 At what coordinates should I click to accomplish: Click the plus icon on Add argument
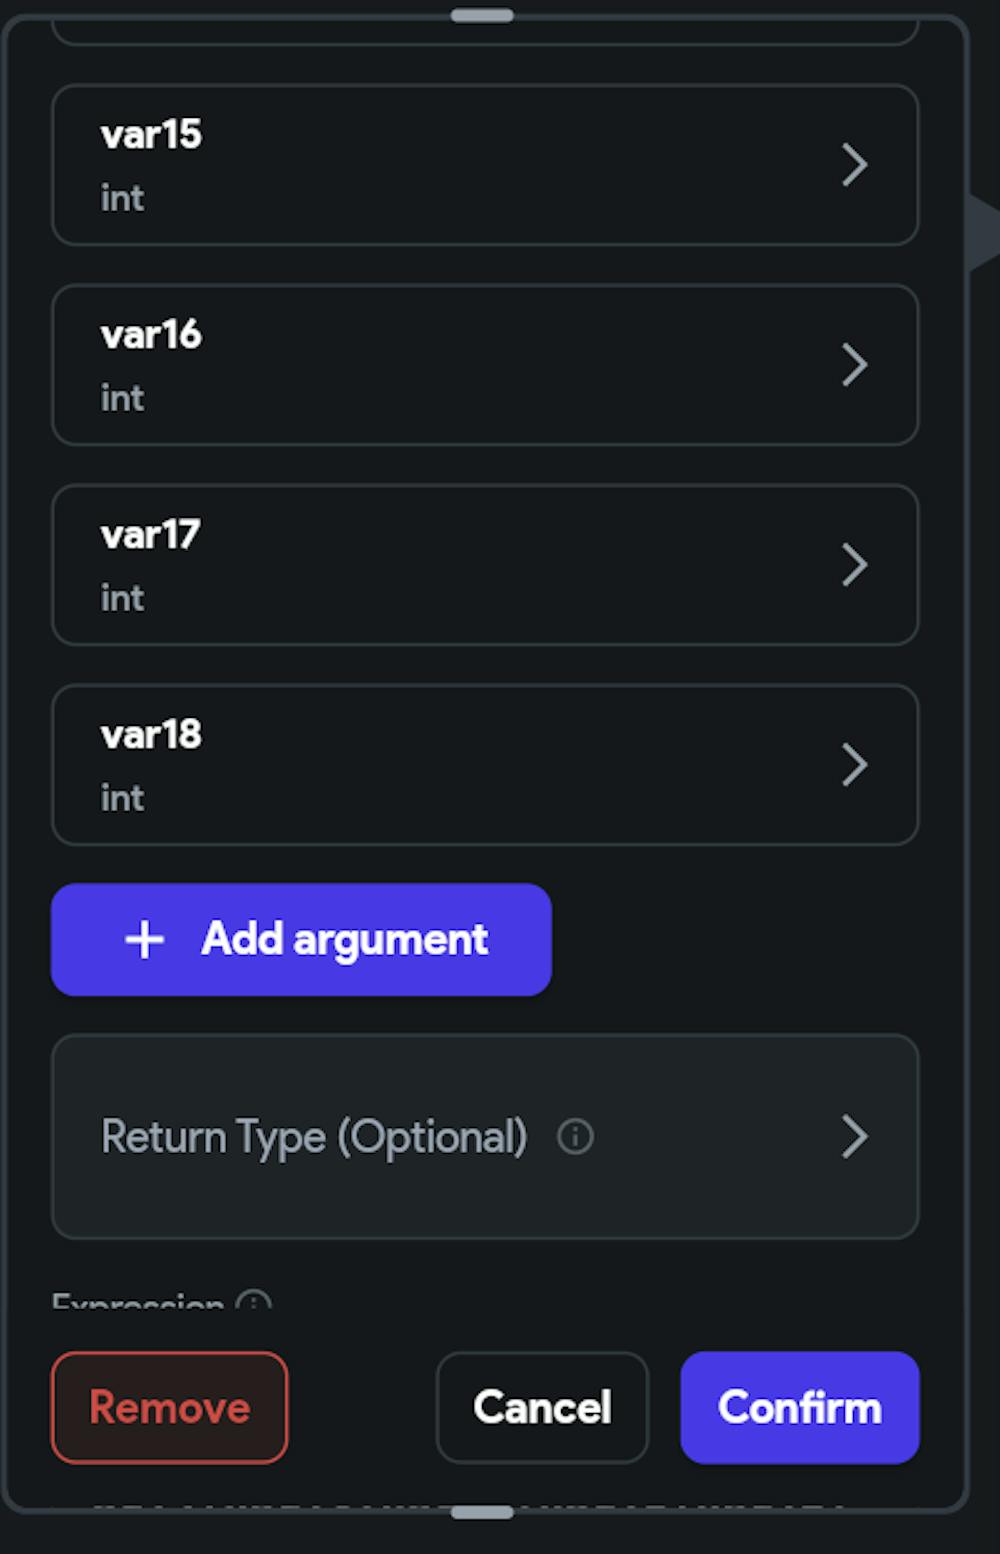[x=145, y=940]
